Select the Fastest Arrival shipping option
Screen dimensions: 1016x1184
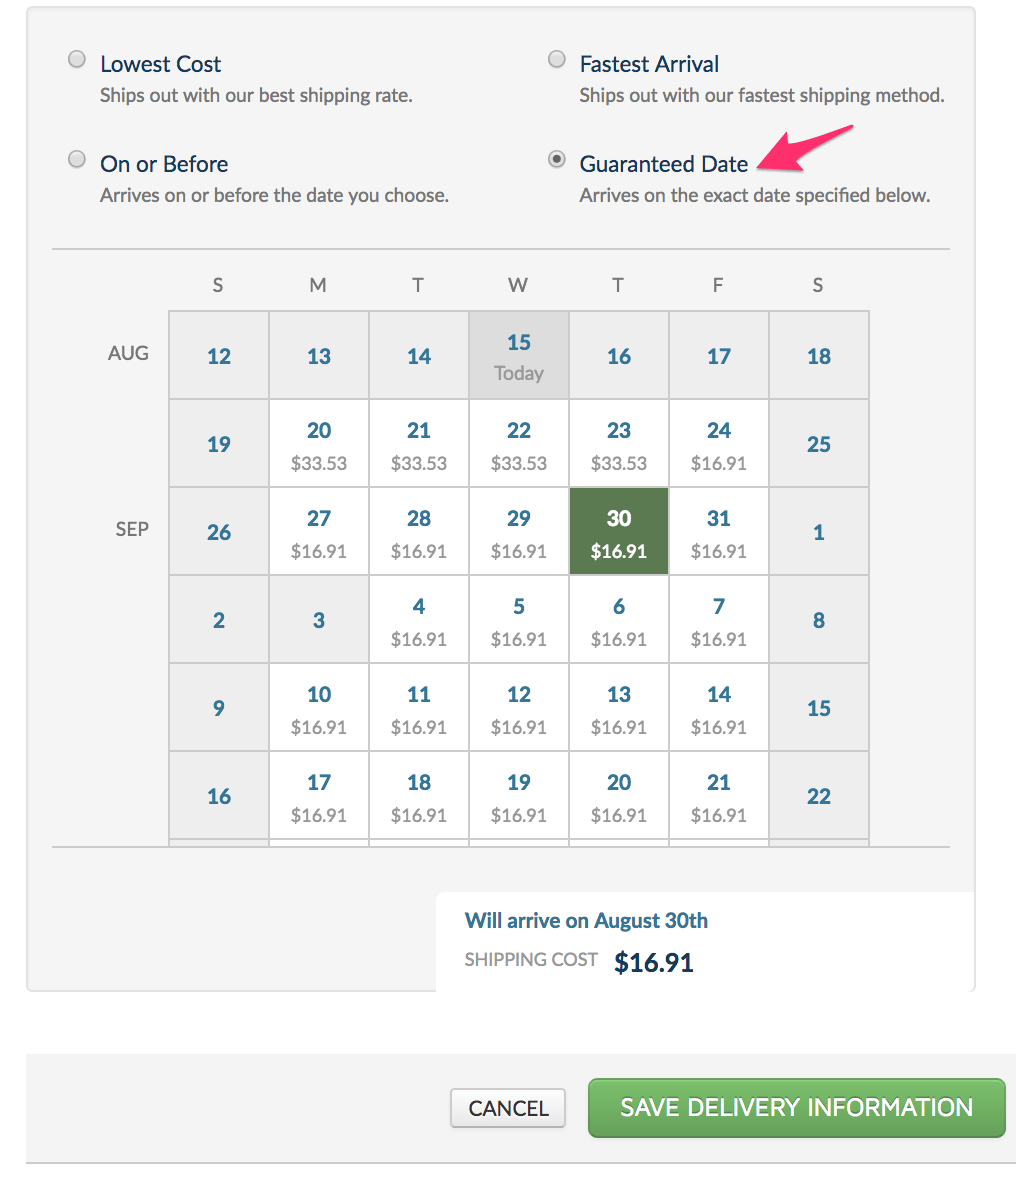pos(557,59)
